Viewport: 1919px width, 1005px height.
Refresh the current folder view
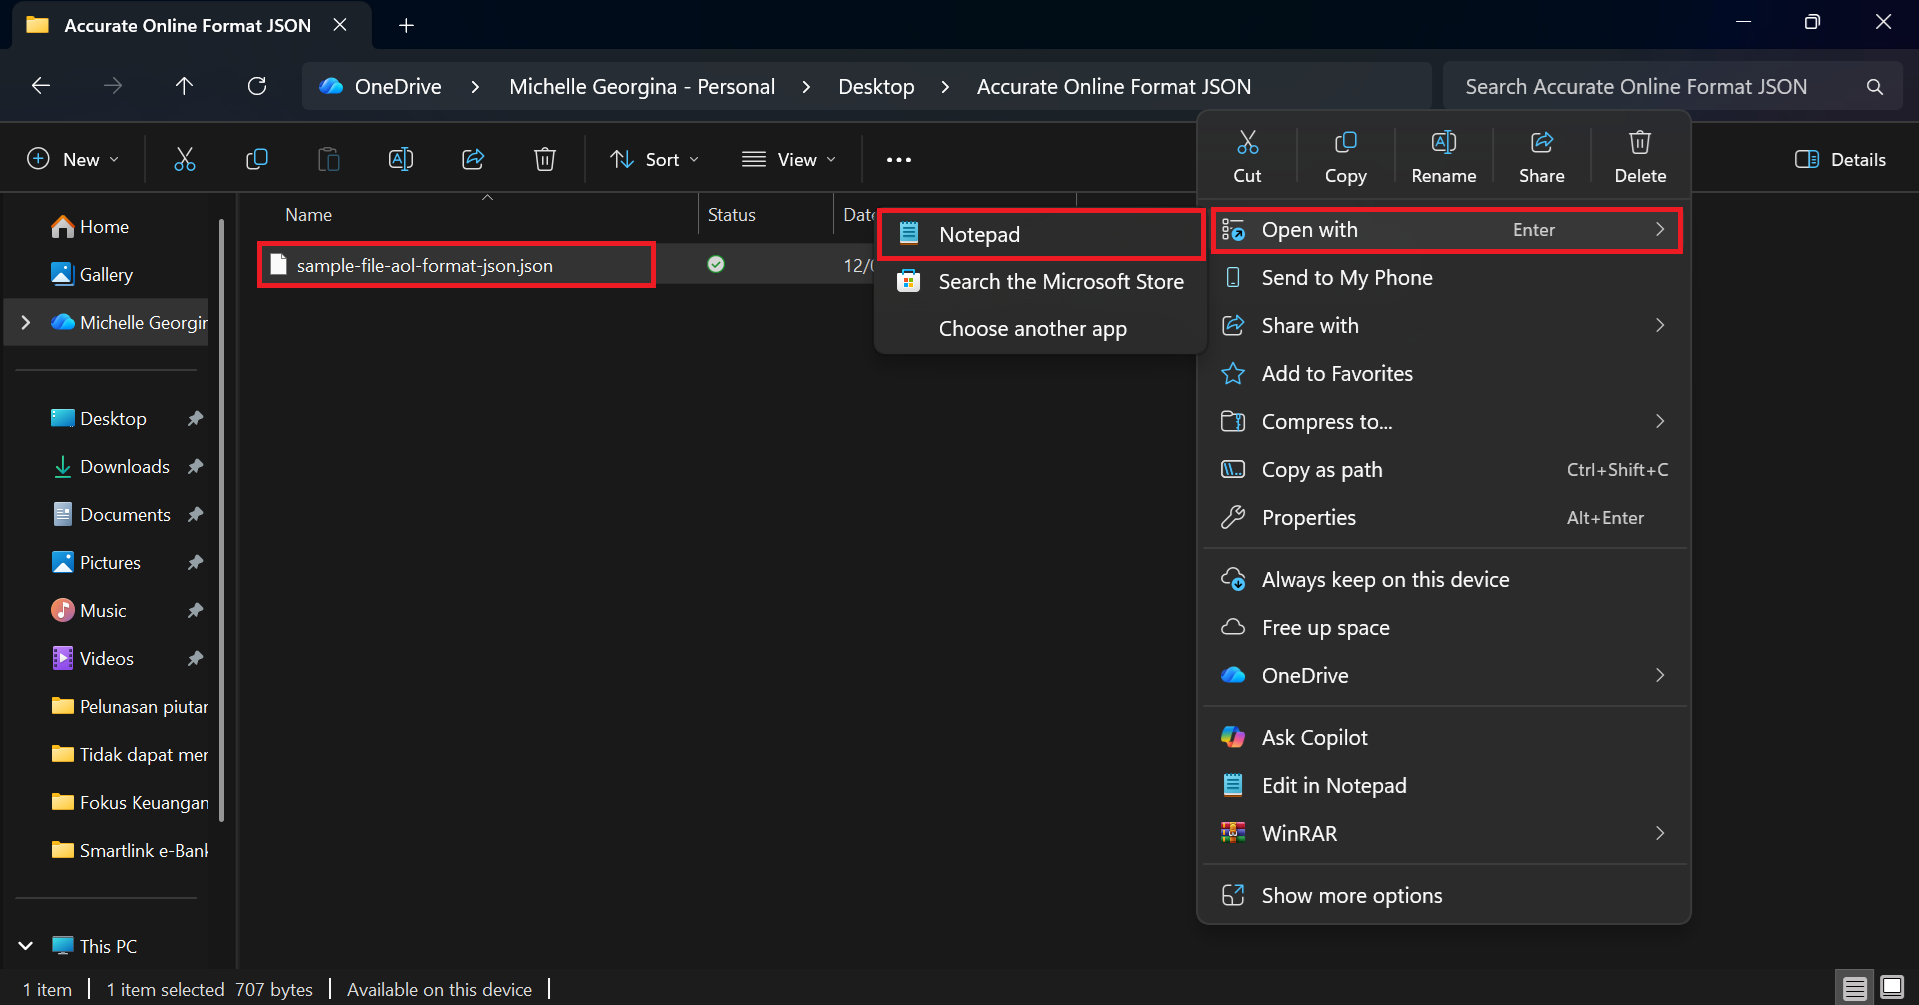click(257, 86)
